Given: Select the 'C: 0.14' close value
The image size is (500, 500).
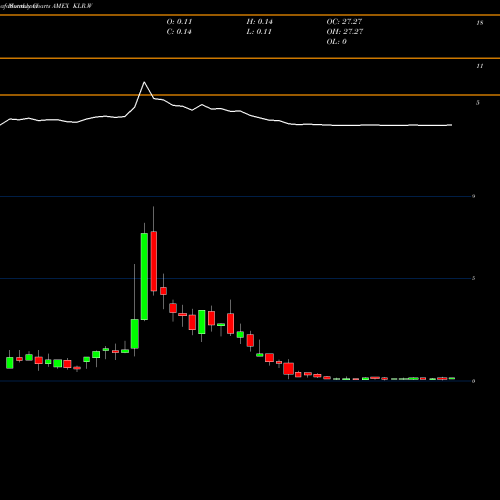Looking at the screenshot, I should pos(179,32).
